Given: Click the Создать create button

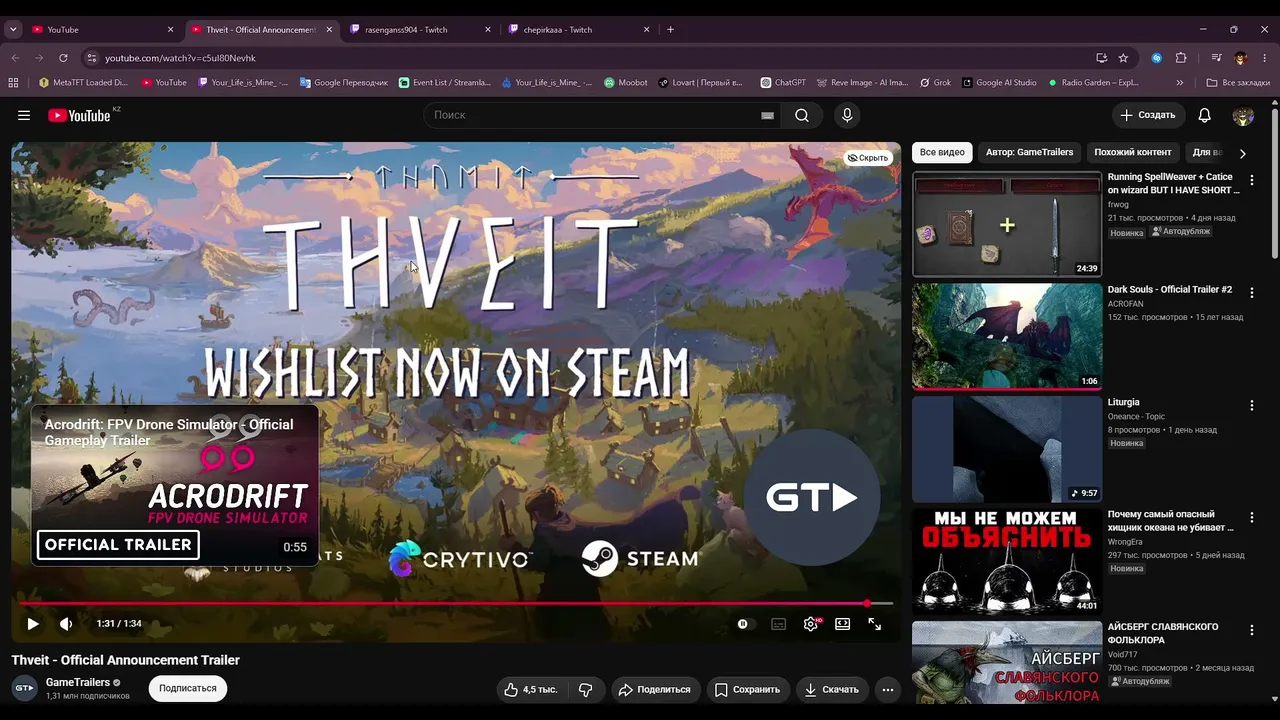Looking at the screenshot, I should [1148, 115].
